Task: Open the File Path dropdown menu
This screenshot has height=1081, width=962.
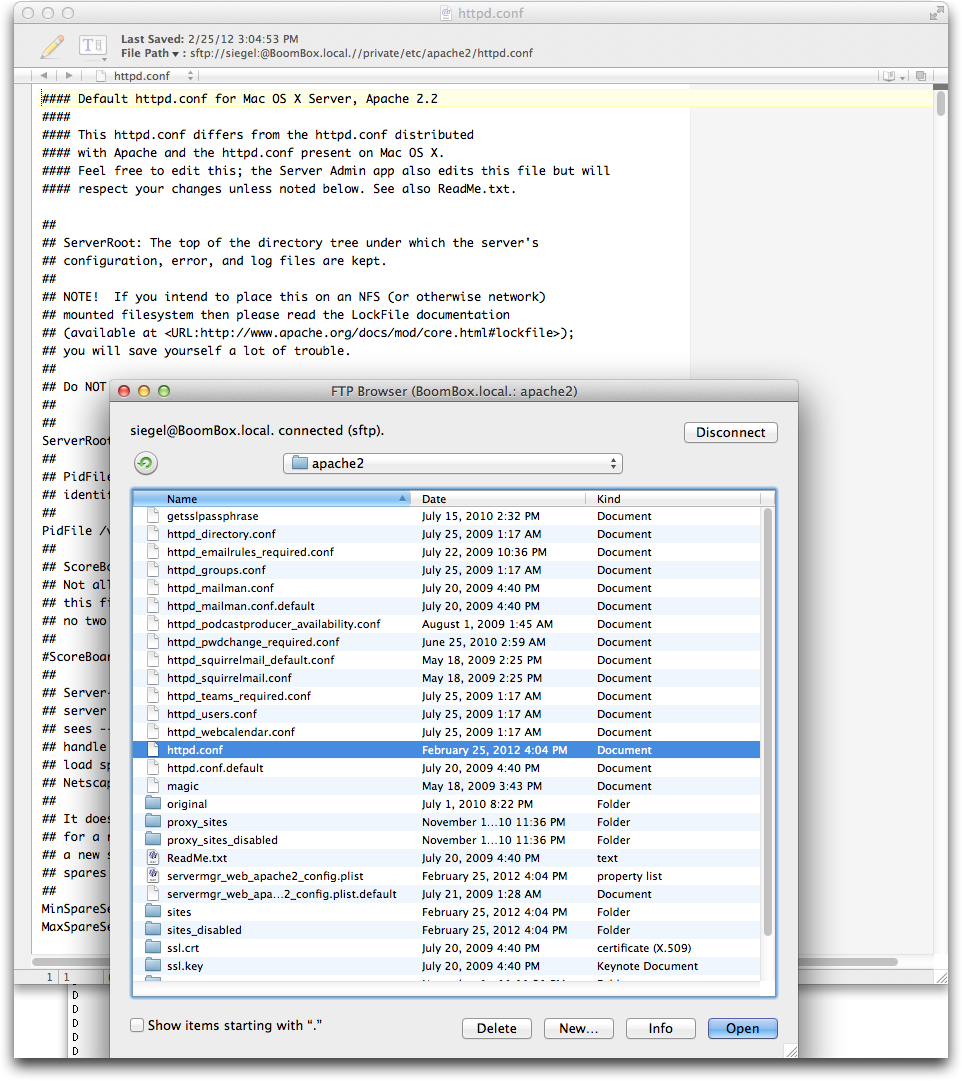Action: point(150,53)
